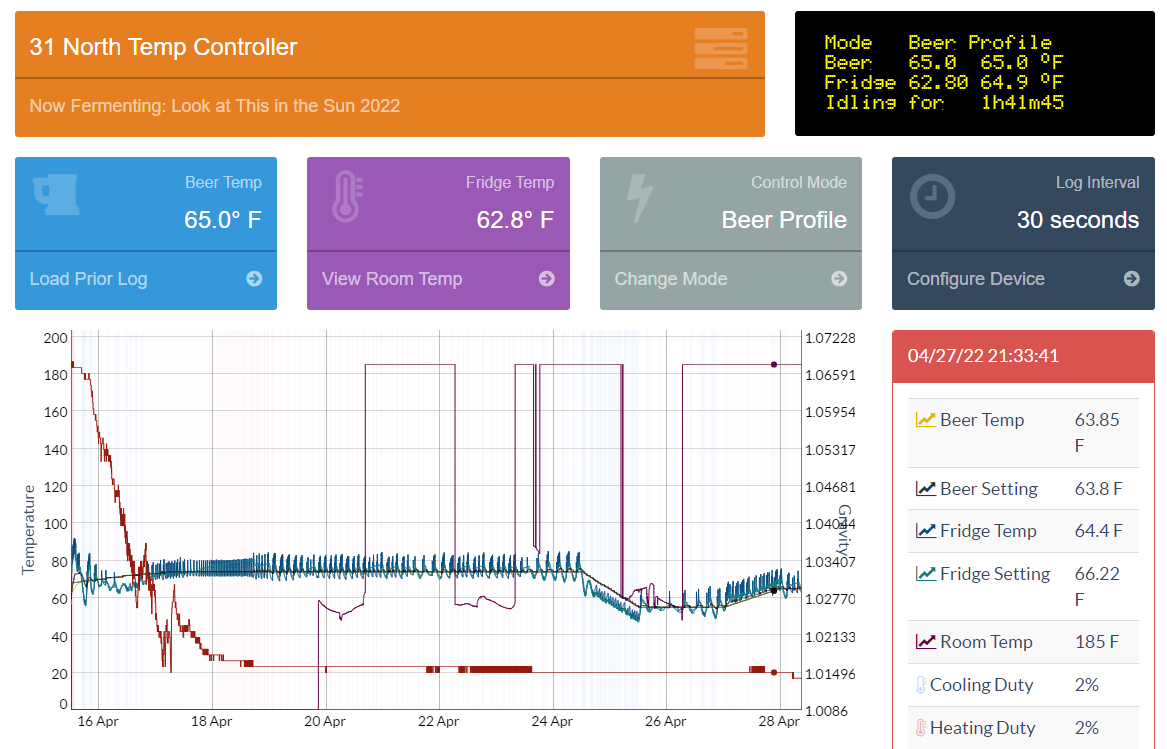Click the Beer Temp legend chart icon
The image size is (1167, 749).
(x=925, y=420)
